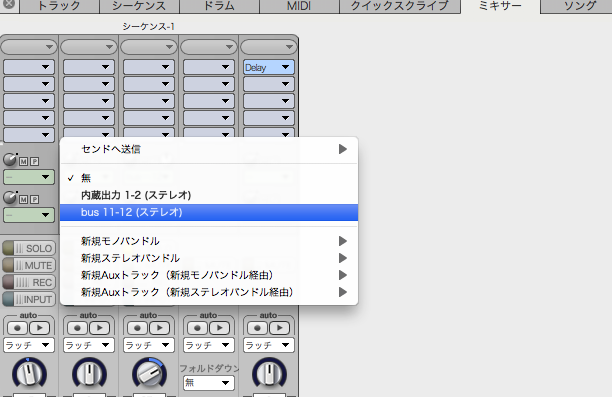The image size is (612, 397).
Task: Enable automation play on the third channel strip
Action: (160, 328)
